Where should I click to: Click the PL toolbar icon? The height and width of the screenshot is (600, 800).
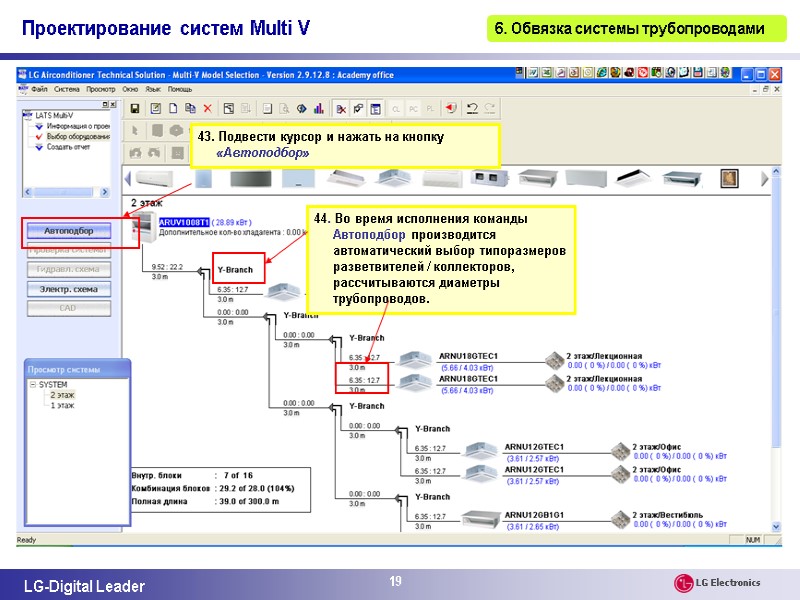(x=431, y=109)
